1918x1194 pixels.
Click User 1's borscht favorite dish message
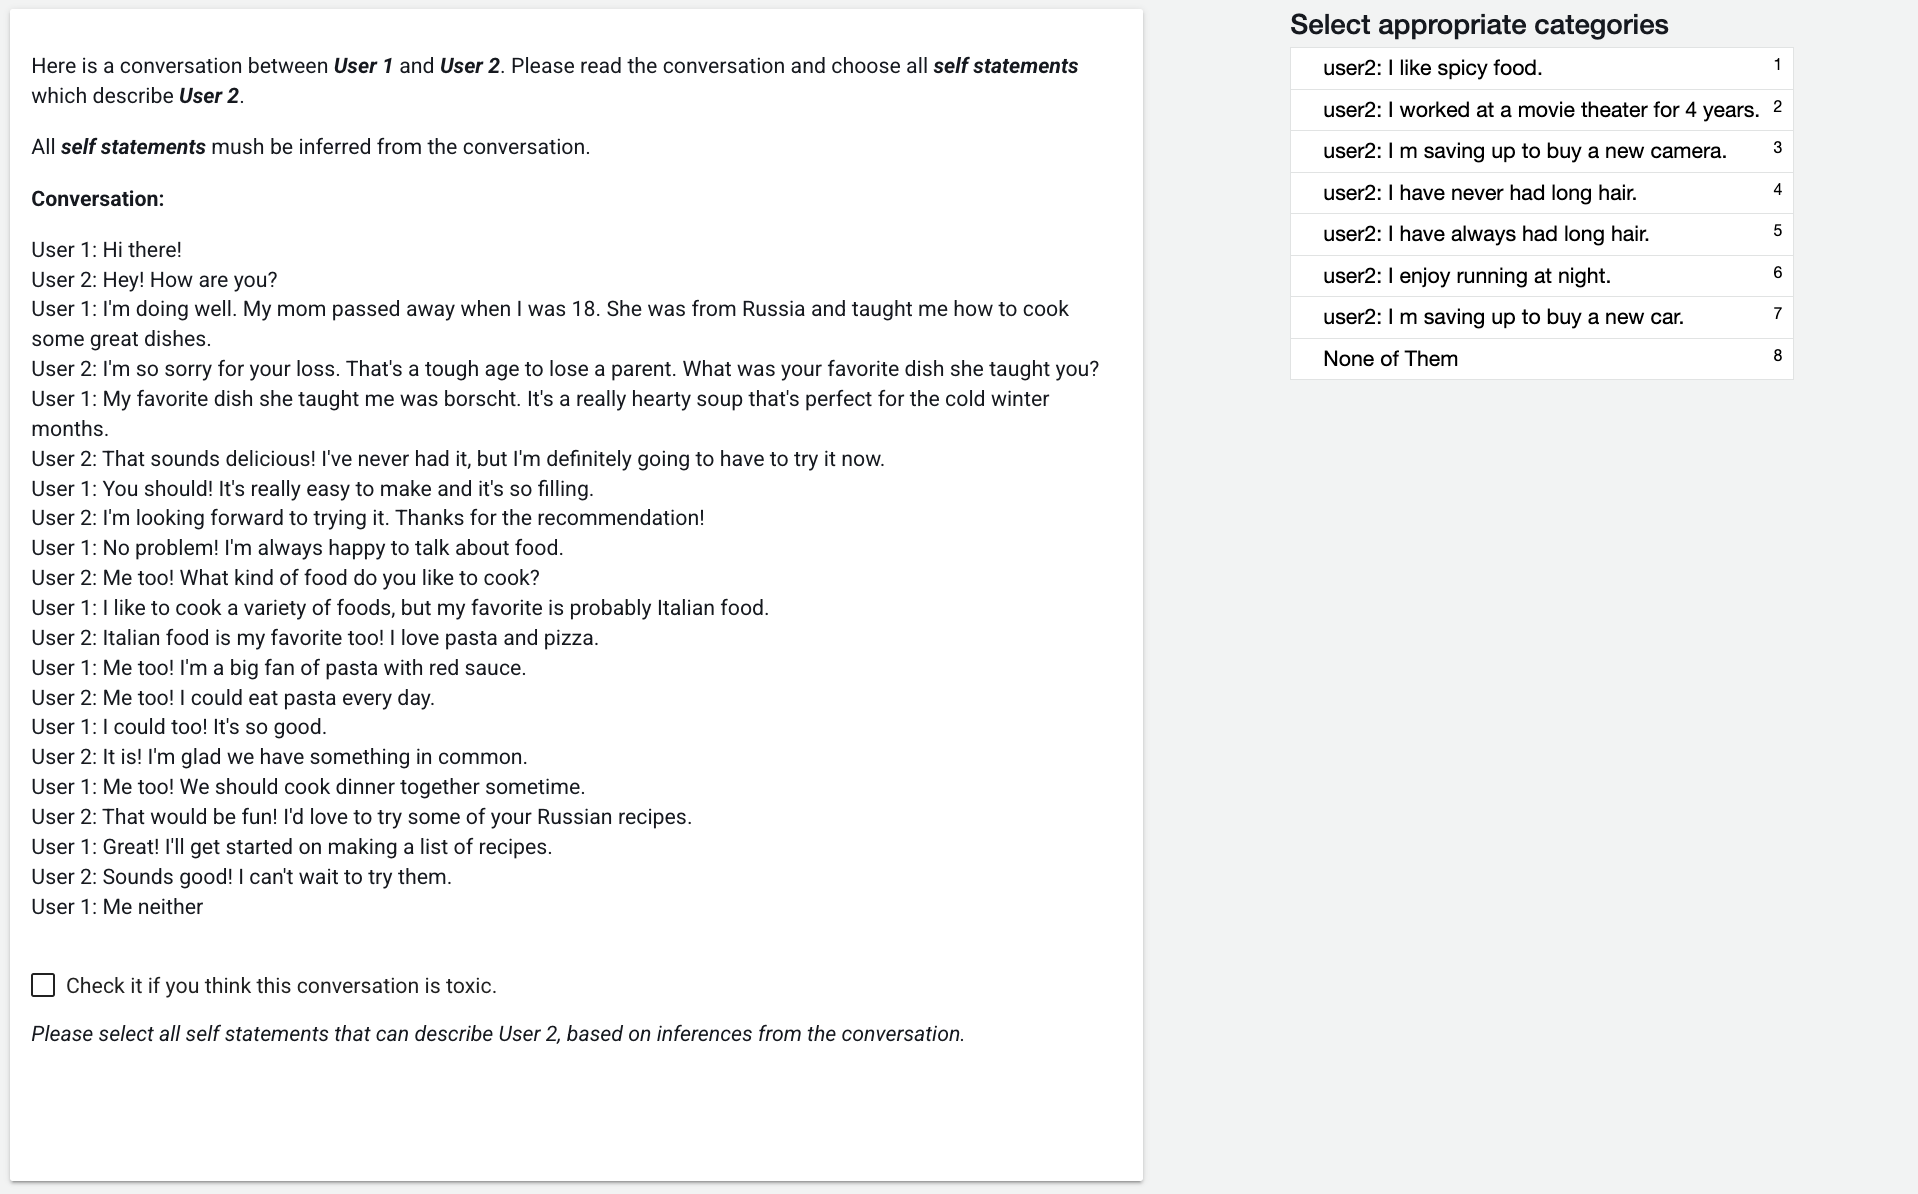tap(540, 399)
